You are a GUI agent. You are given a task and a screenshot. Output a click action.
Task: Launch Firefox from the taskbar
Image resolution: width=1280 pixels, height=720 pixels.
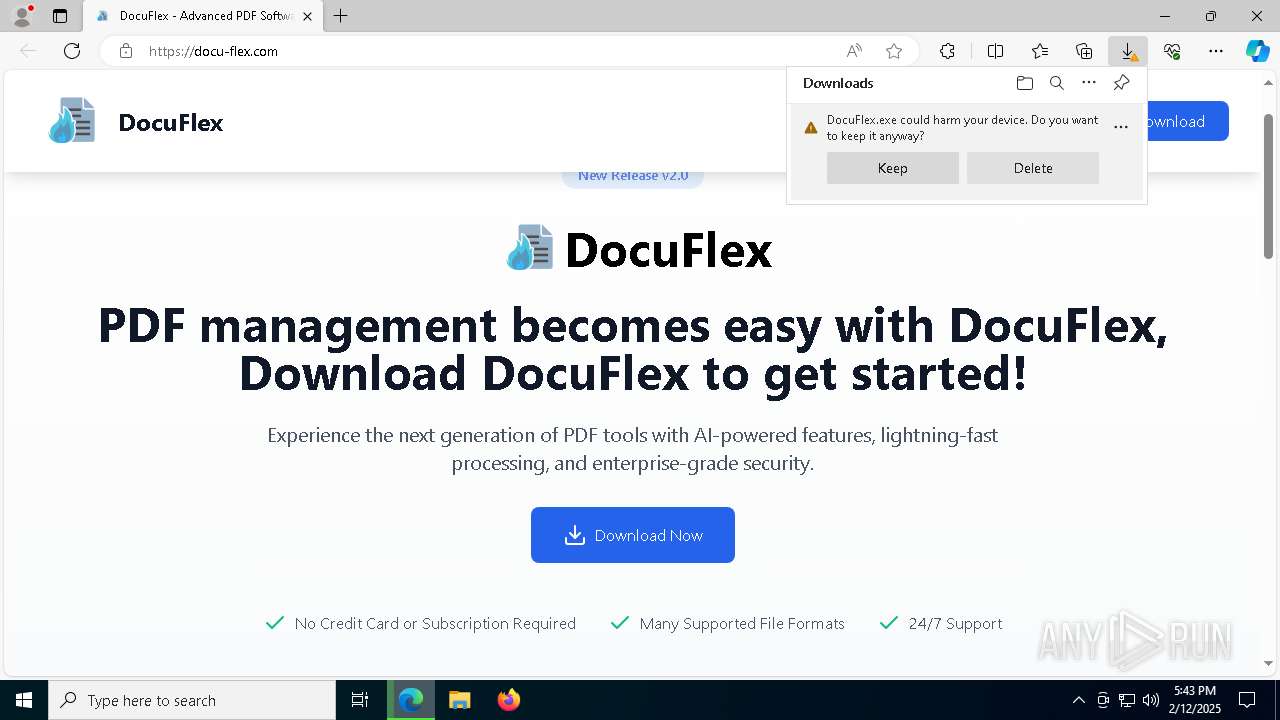click(x=508, y=700)
